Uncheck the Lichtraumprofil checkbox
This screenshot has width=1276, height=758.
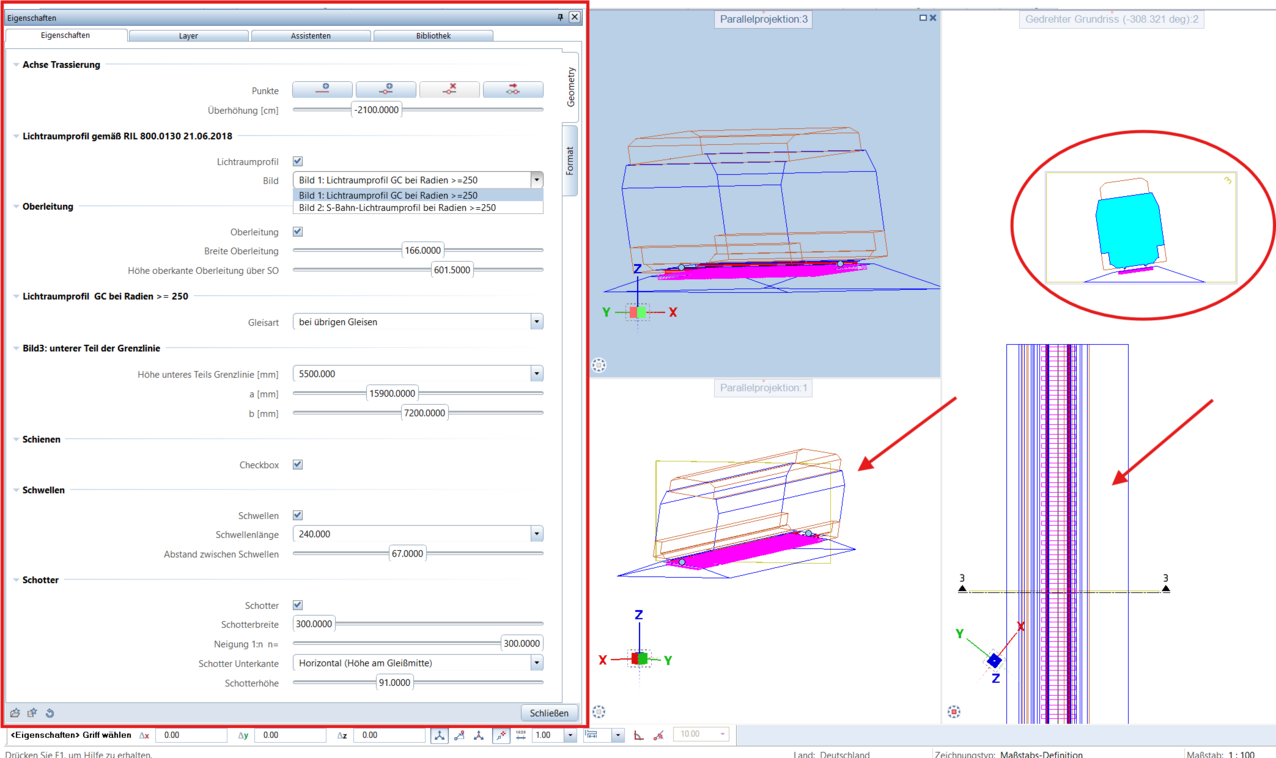298,161
